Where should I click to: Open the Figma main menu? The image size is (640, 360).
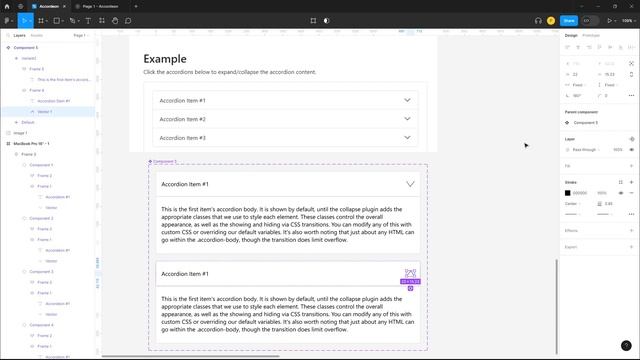coord(8,20)
